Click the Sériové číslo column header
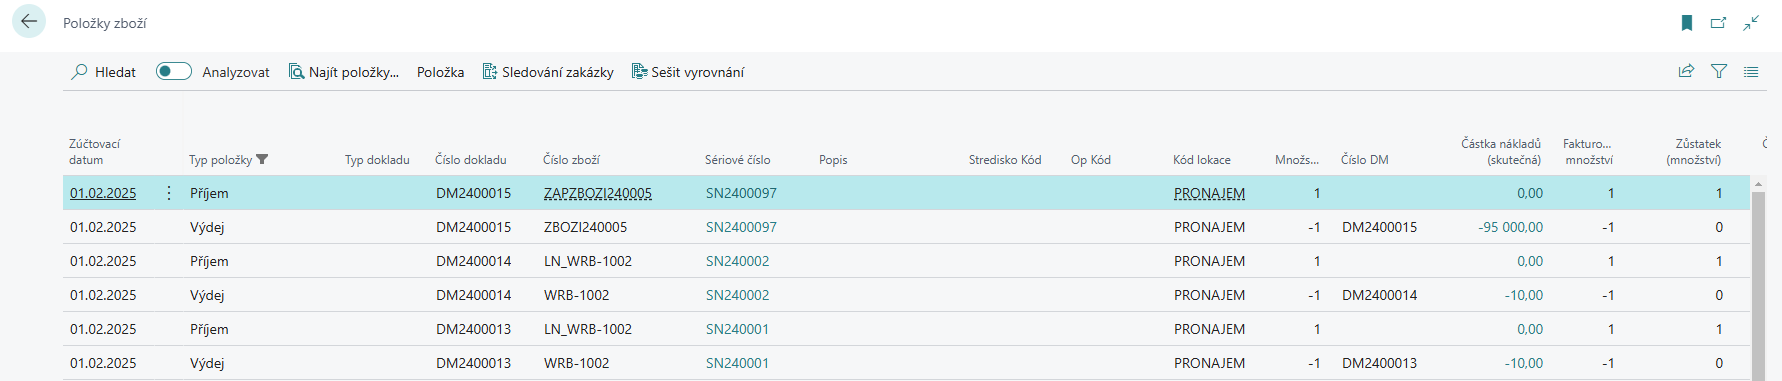 (738, 160)
